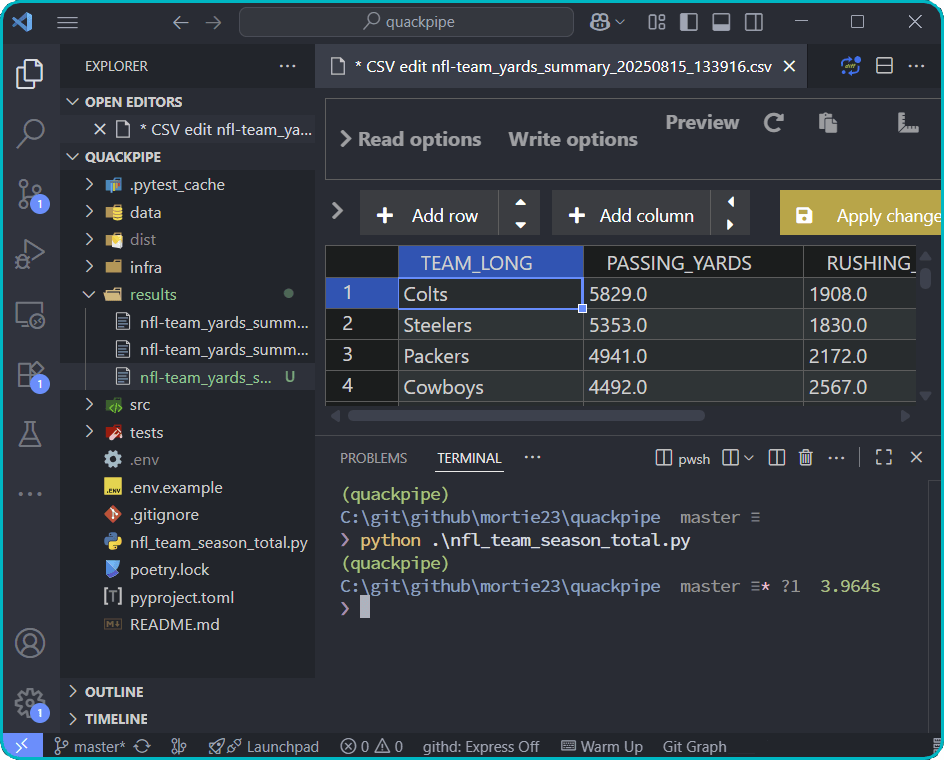
Task: Kill the terminal with trash icon
Action: point(806,458)
